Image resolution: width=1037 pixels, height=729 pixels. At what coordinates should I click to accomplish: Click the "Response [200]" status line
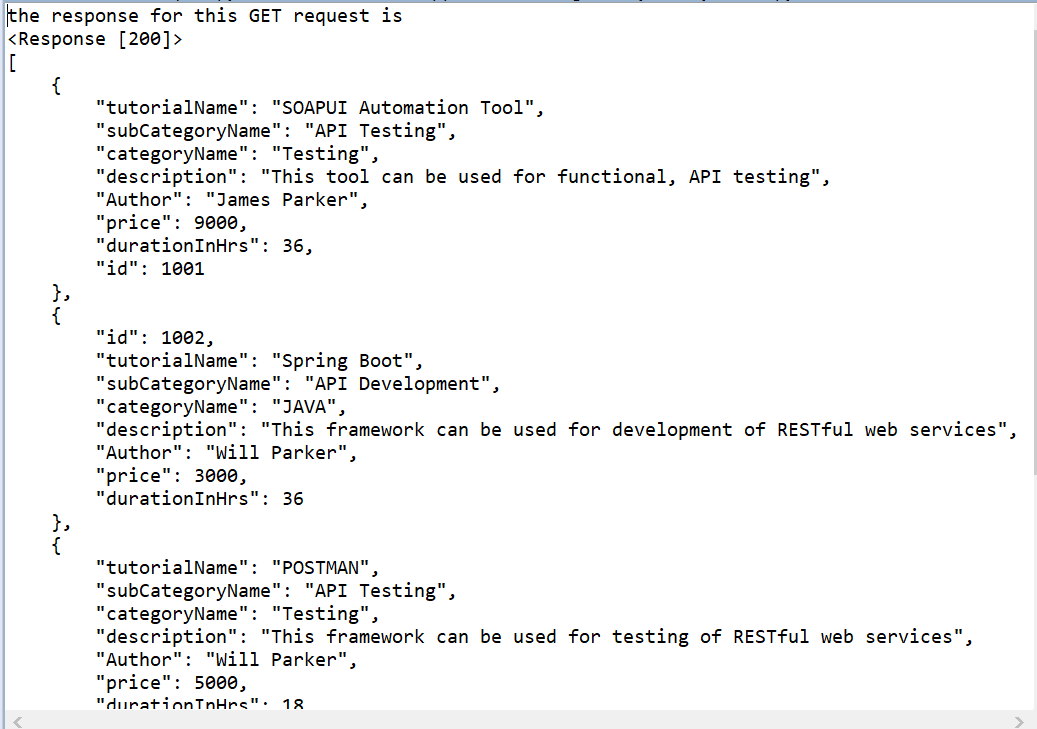(x=95, y=40)
